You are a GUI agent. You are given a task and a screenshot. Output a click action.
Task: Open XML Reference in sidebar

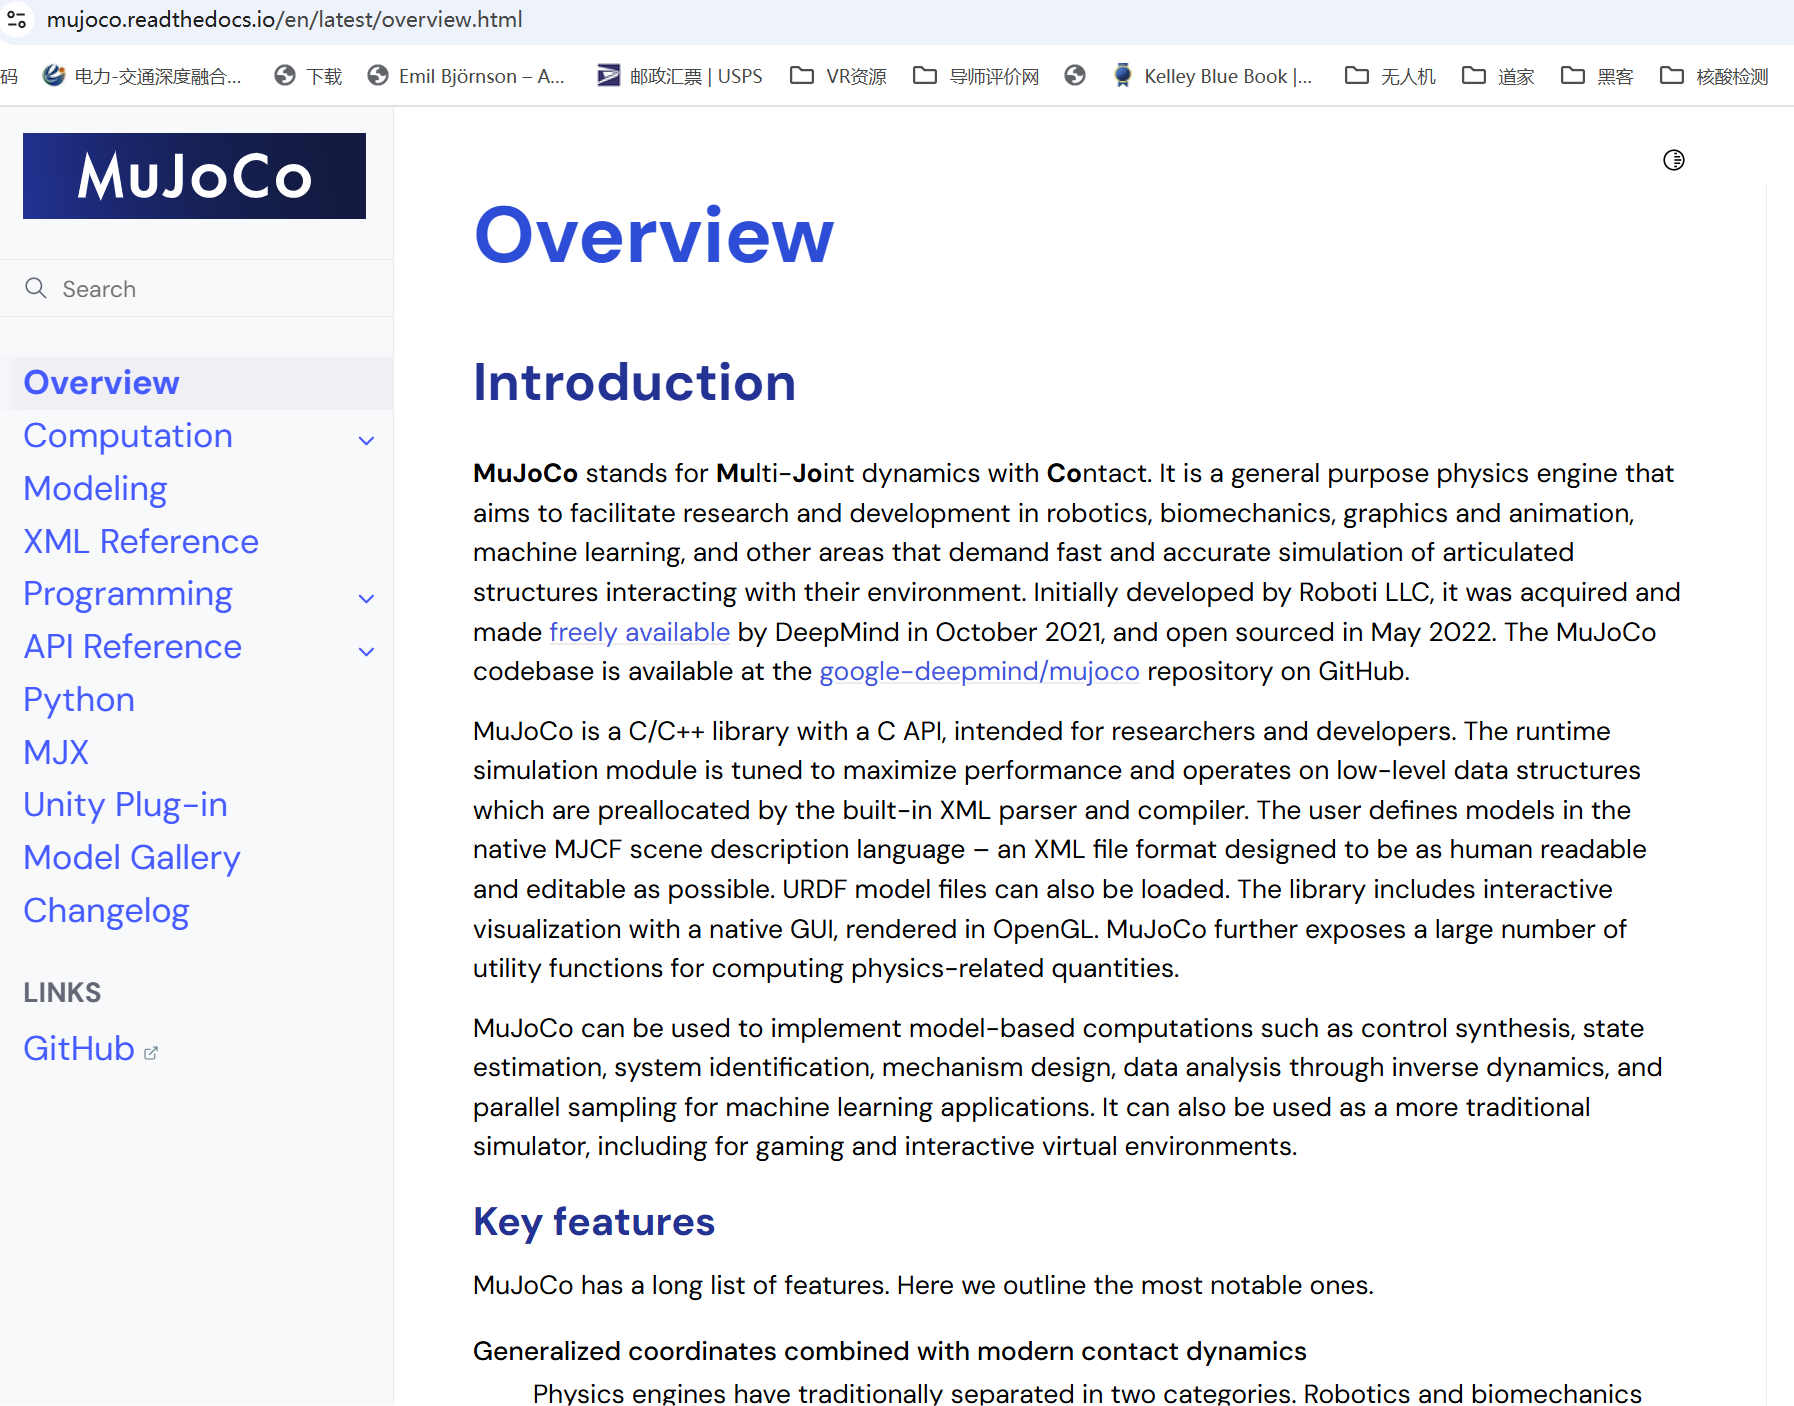click(141, 541)
